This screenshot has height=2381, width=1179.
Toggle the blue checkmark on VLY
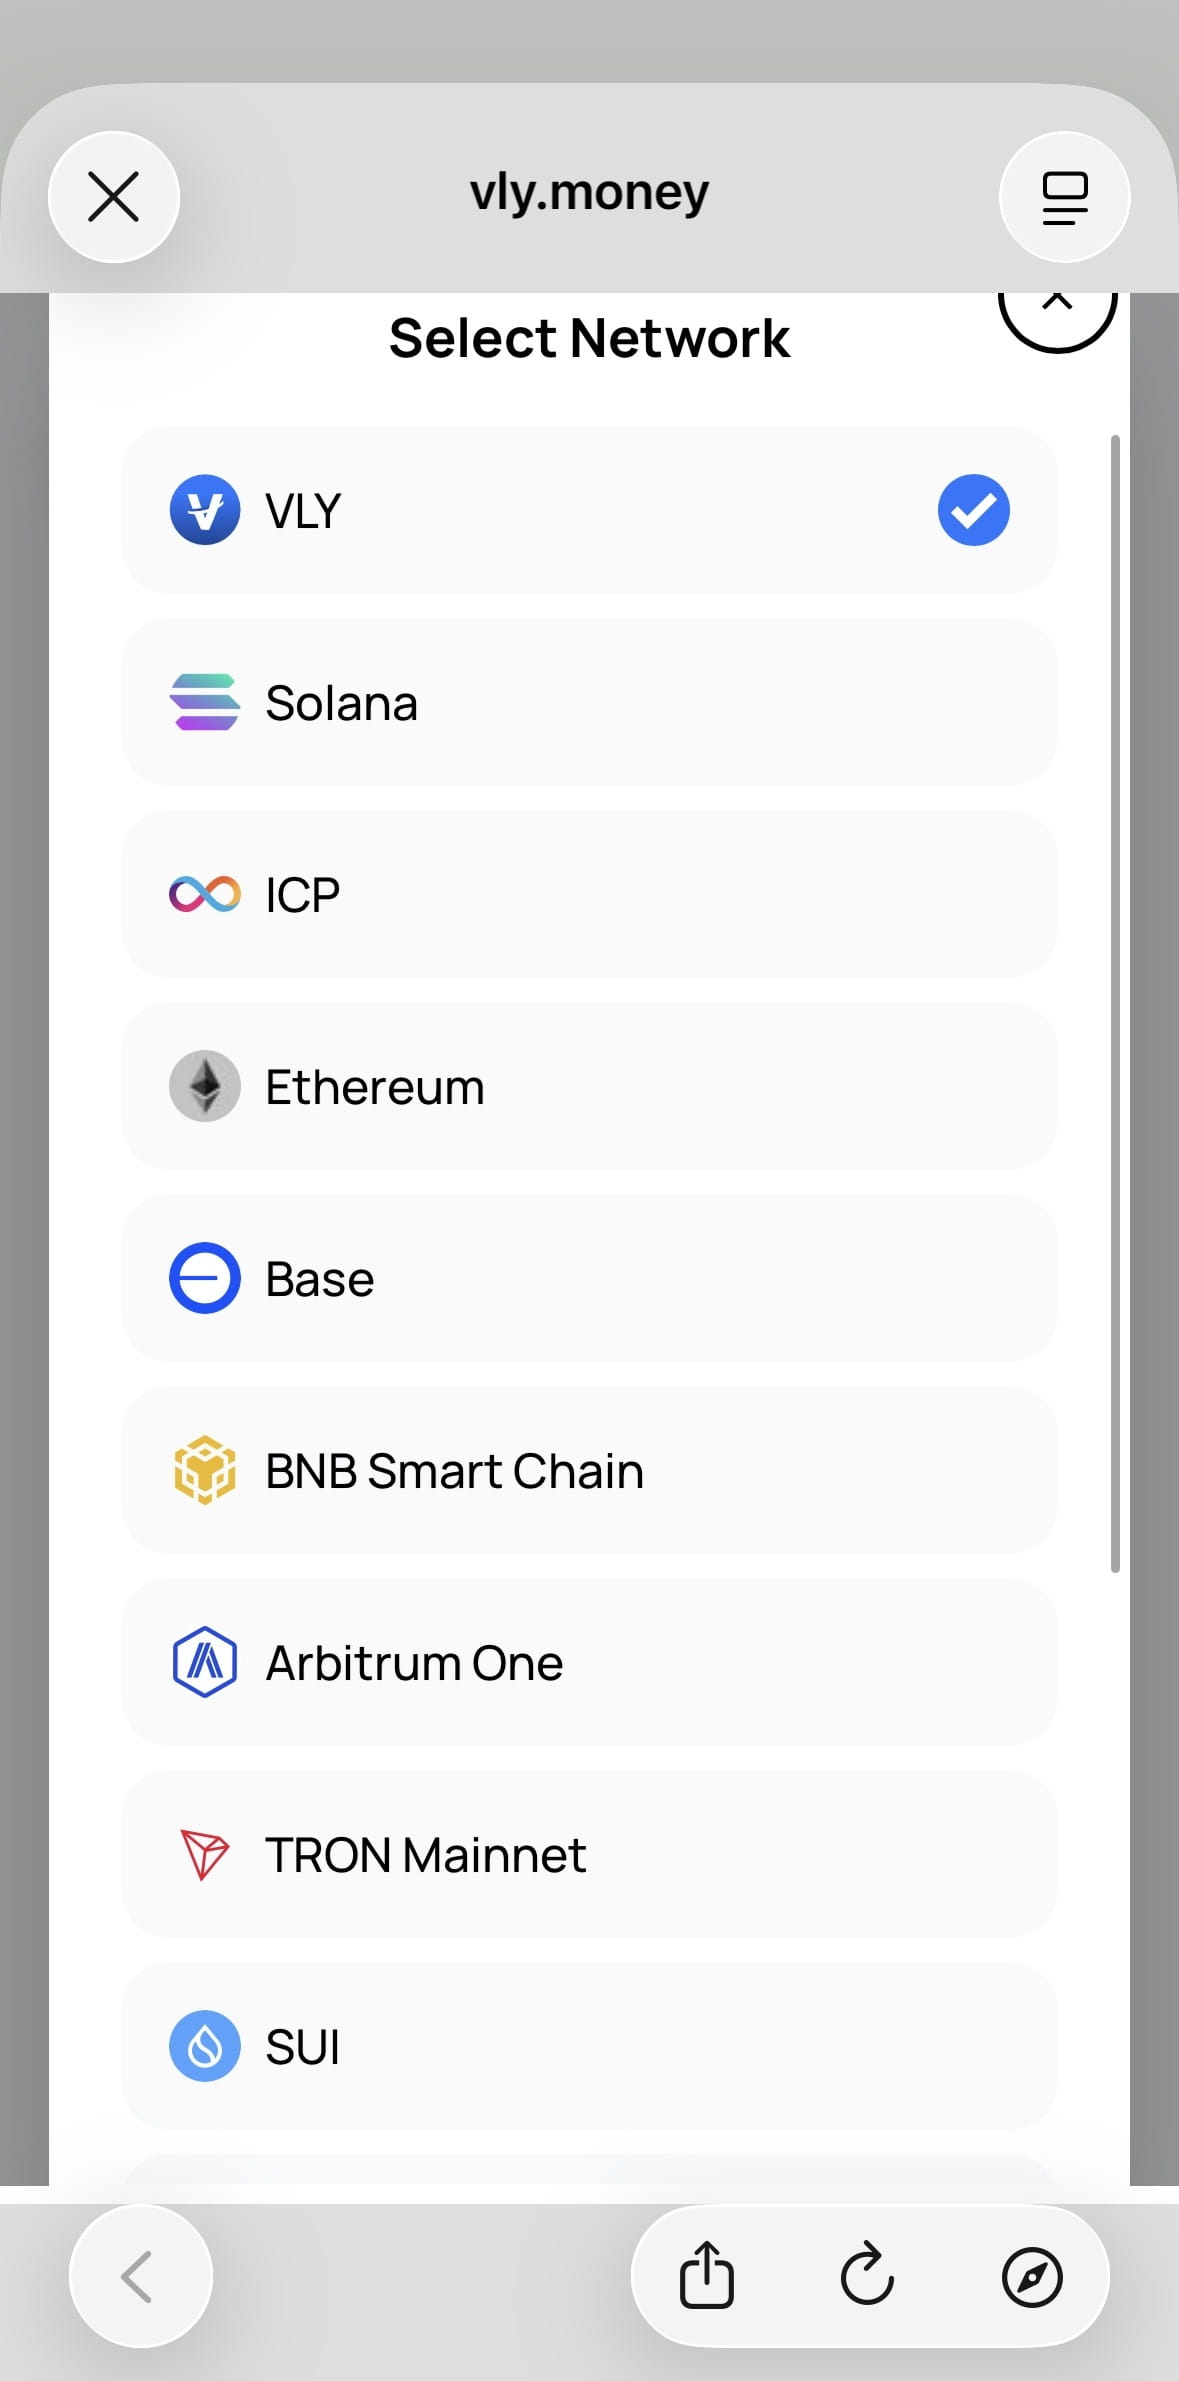tap(973, 510)
